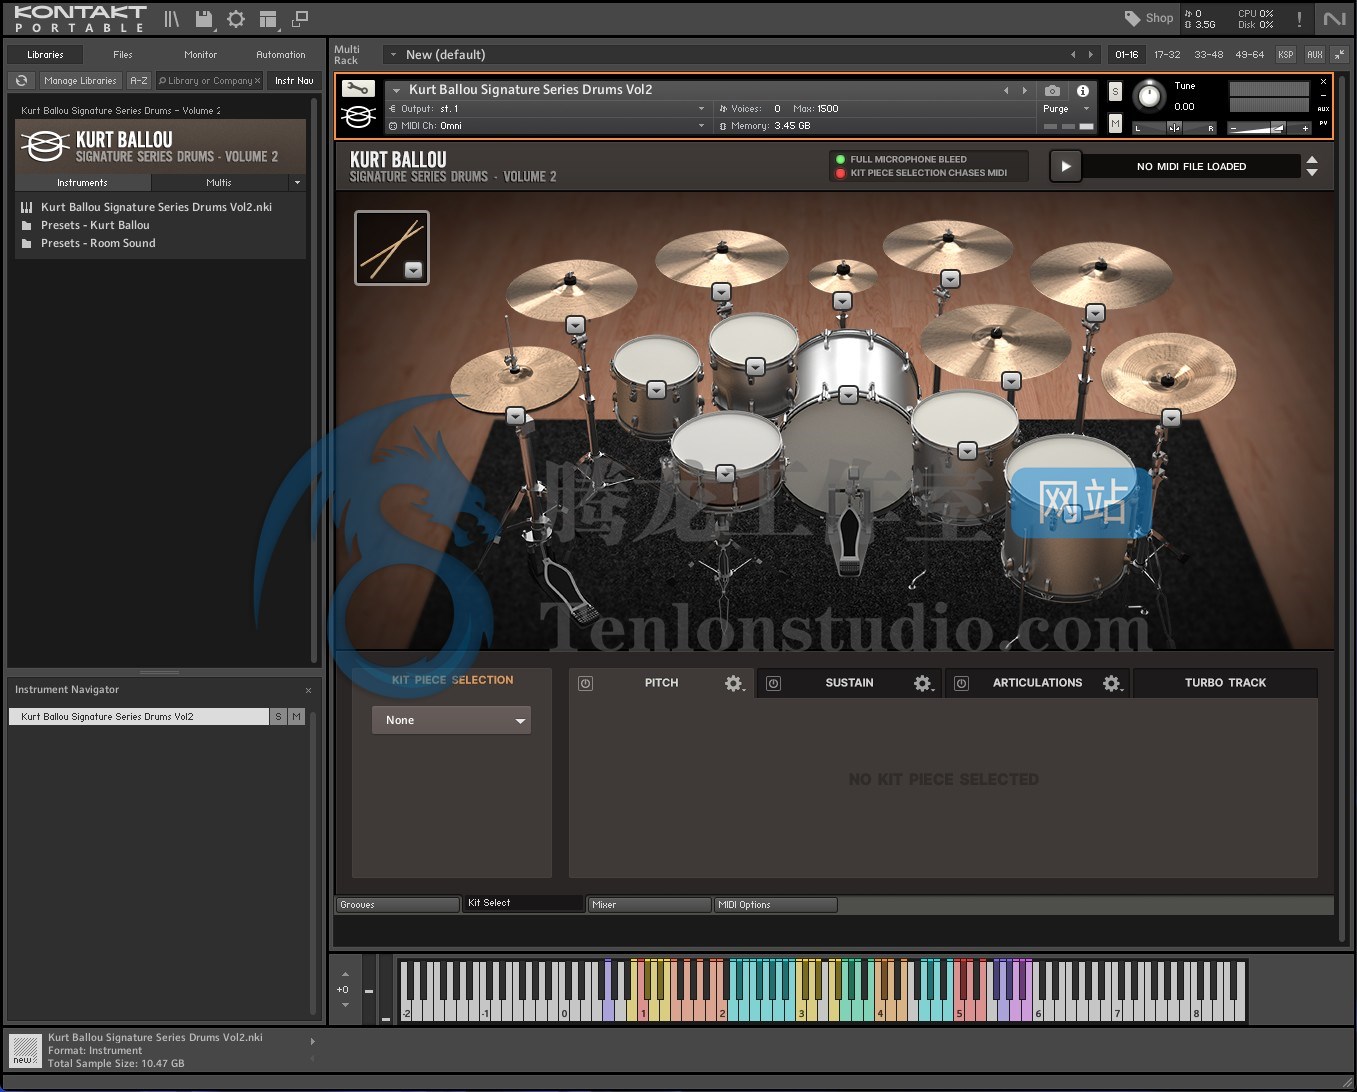Solo instrument in Navigator S button
This screenshot has width=1357, height=1092.
click(x=279, y=716)
